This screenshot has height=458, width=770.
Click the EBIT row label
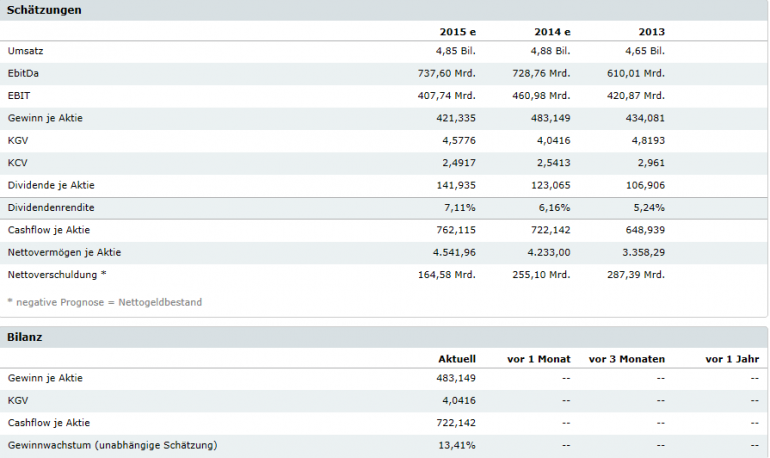20,96
